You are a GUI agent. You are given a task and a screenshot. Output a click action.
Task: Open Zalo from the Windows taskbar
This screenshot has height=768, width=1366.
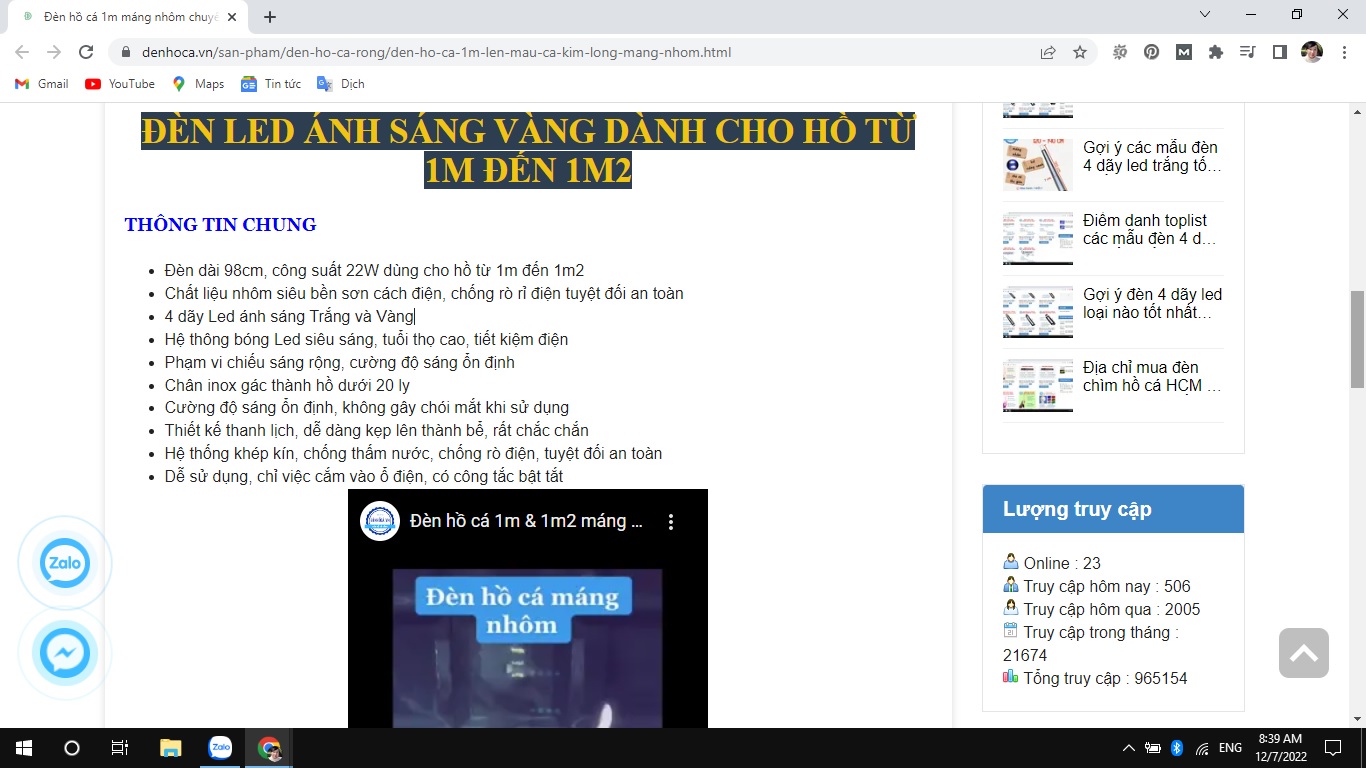(220, 748)
